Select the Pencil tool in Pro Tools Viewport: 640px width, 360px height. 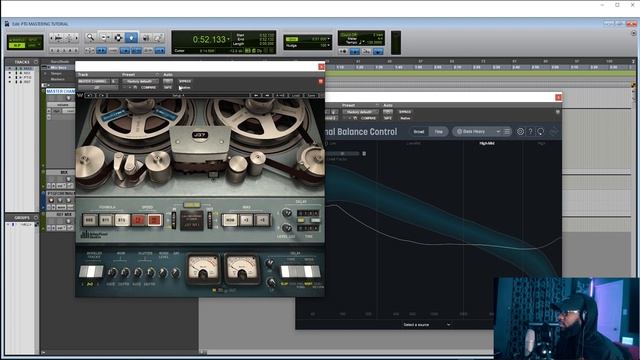click(x=158, y=38)
